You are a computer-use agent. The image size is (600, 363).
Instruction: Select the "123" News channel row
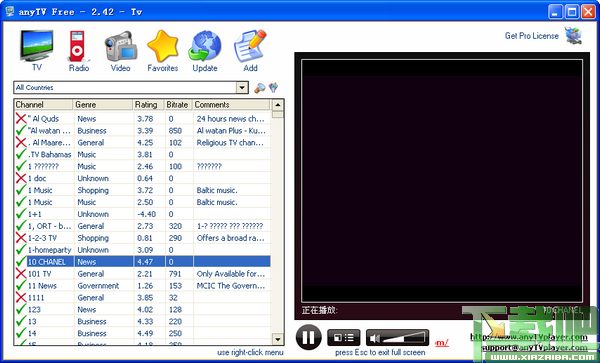(x=142, y=309)
